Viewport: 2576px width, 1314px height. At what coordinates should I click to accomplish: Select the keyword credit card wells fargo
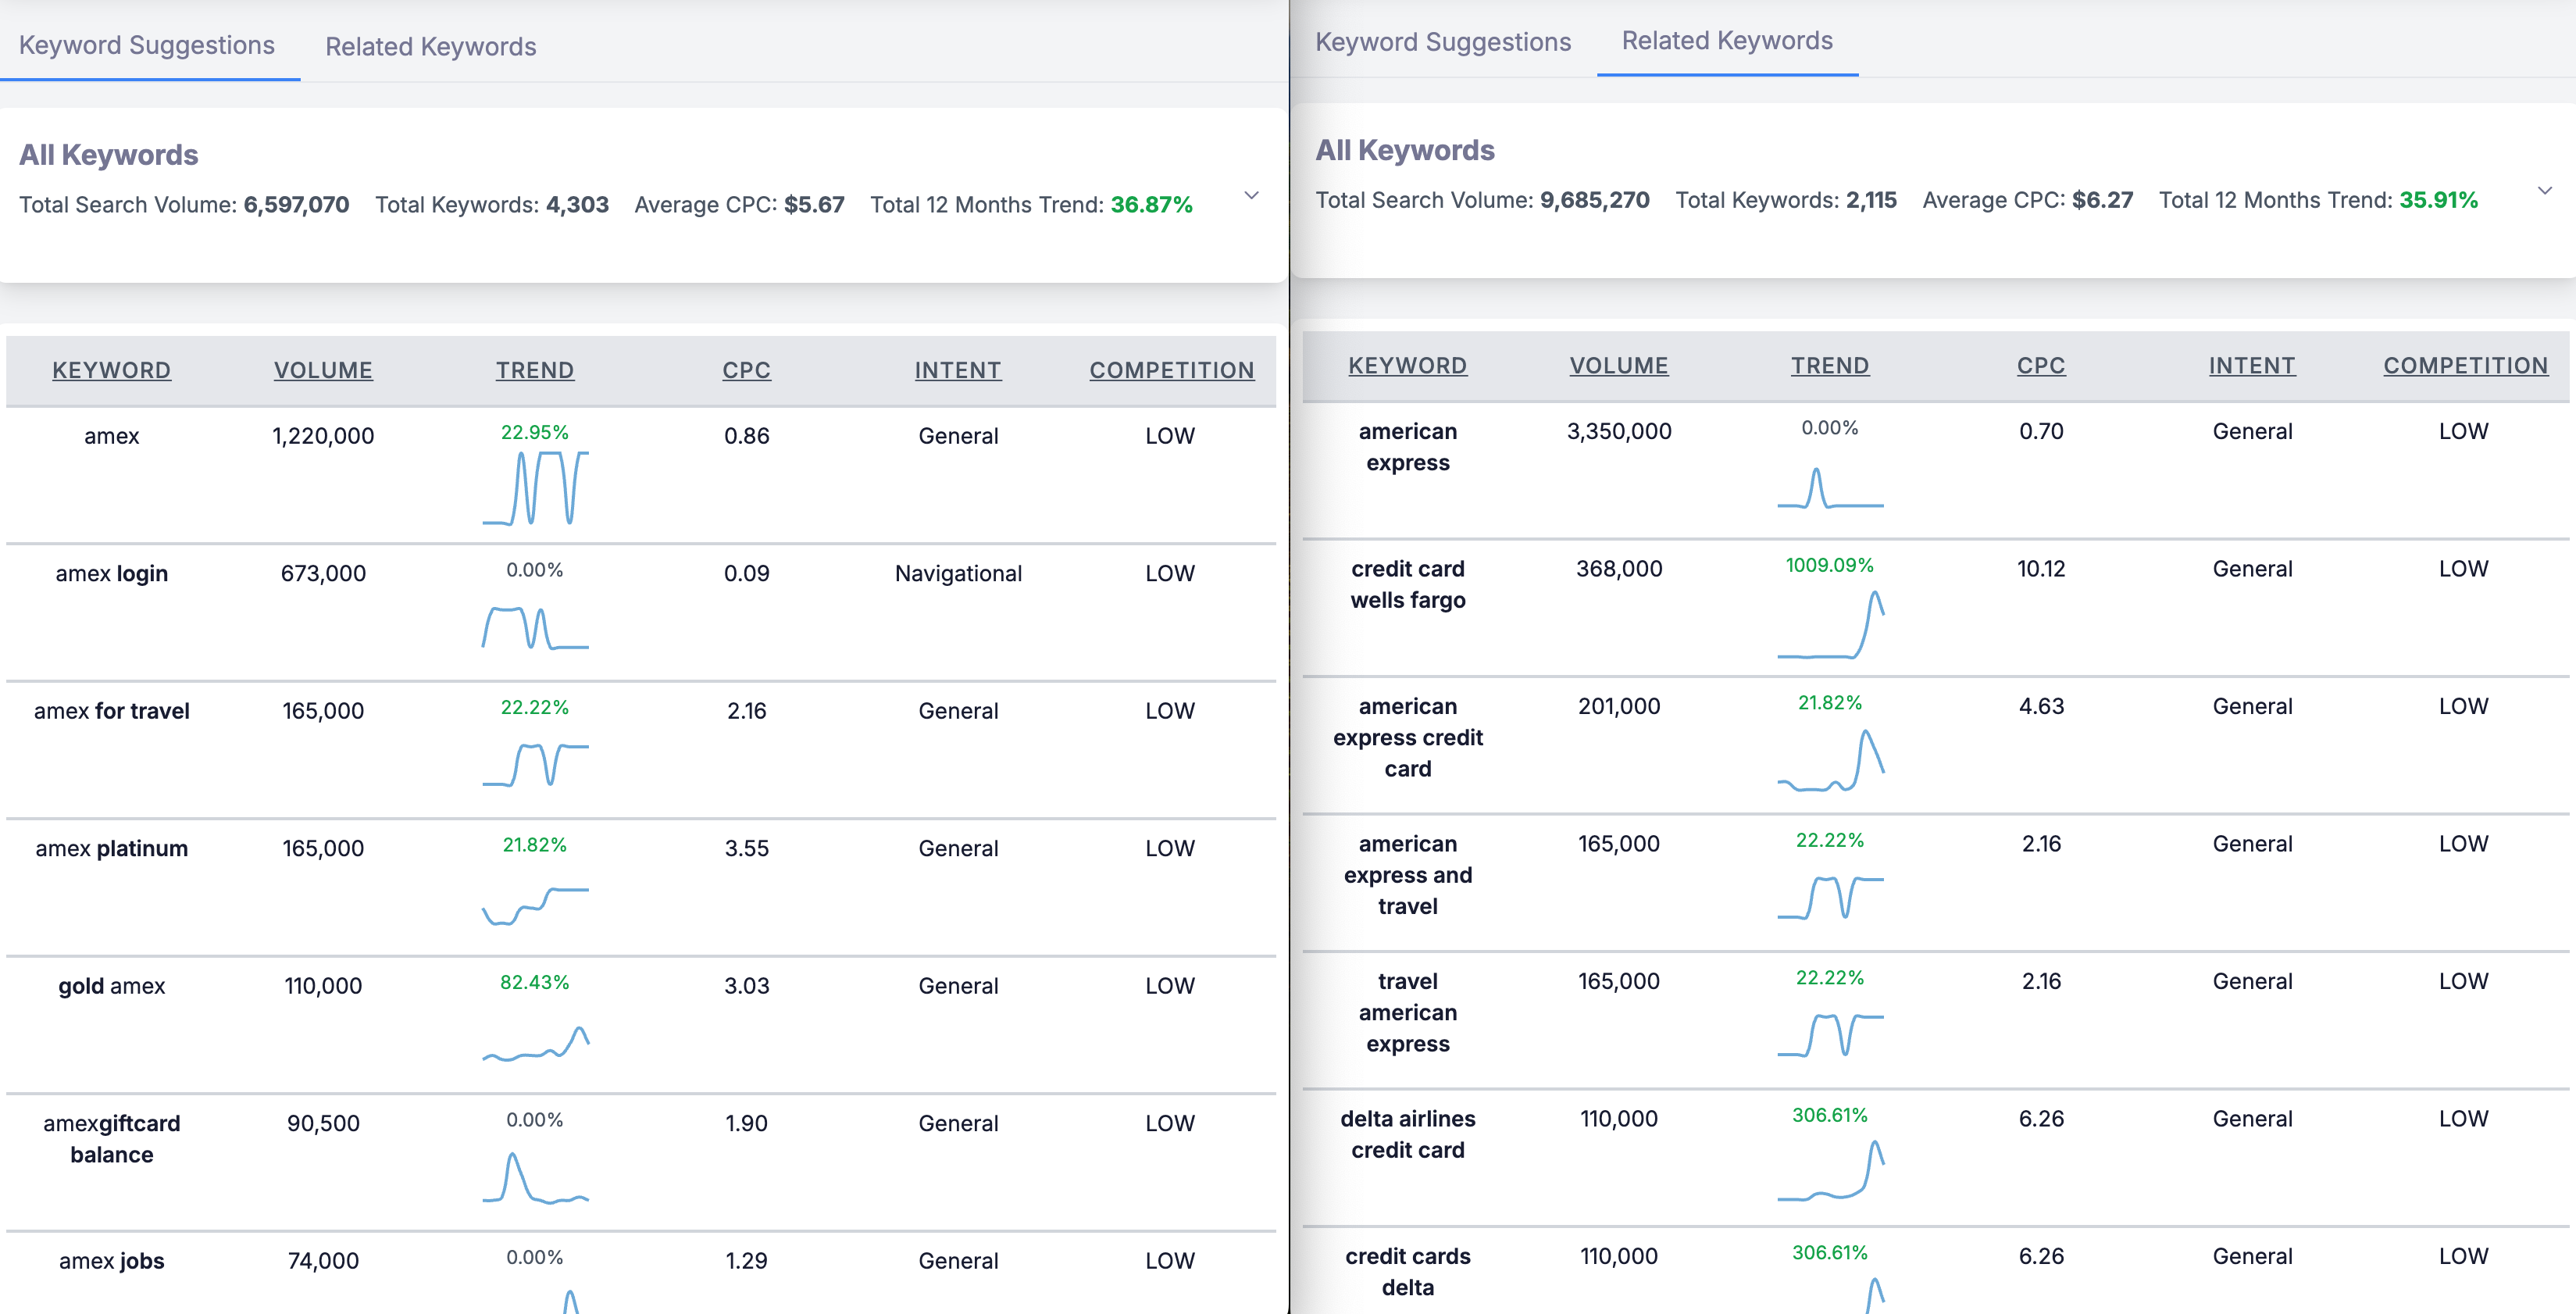(x=1408, y=584)
